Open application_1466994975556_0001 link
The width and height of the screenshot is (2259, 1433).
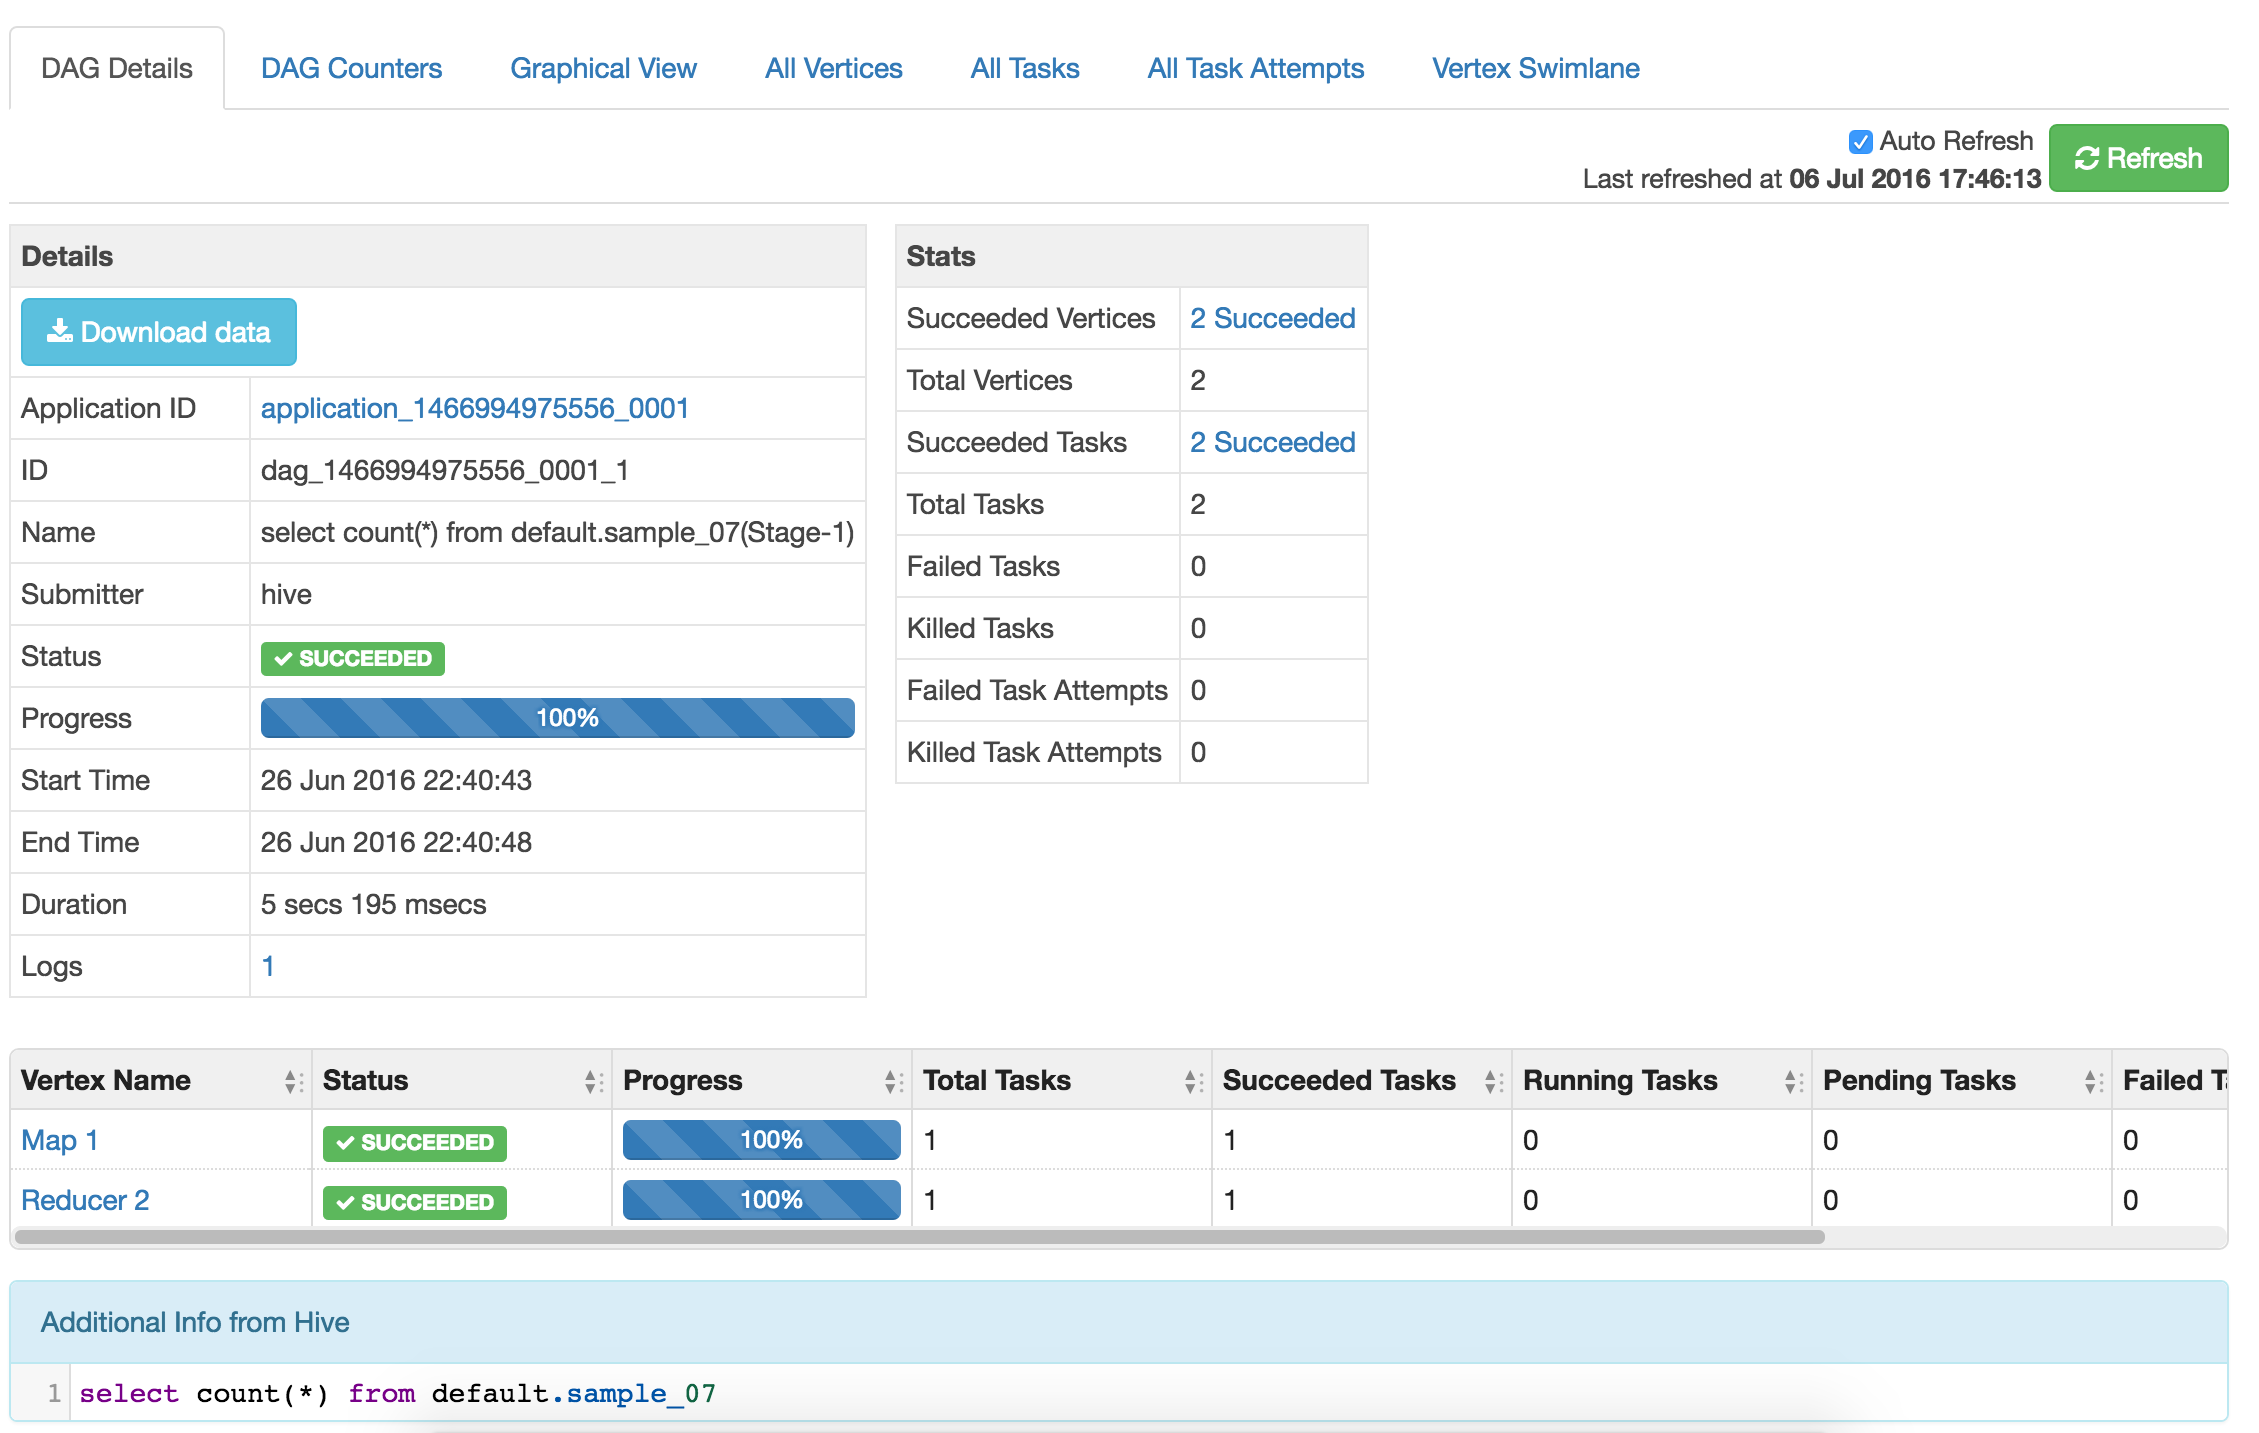click(474, 408)
